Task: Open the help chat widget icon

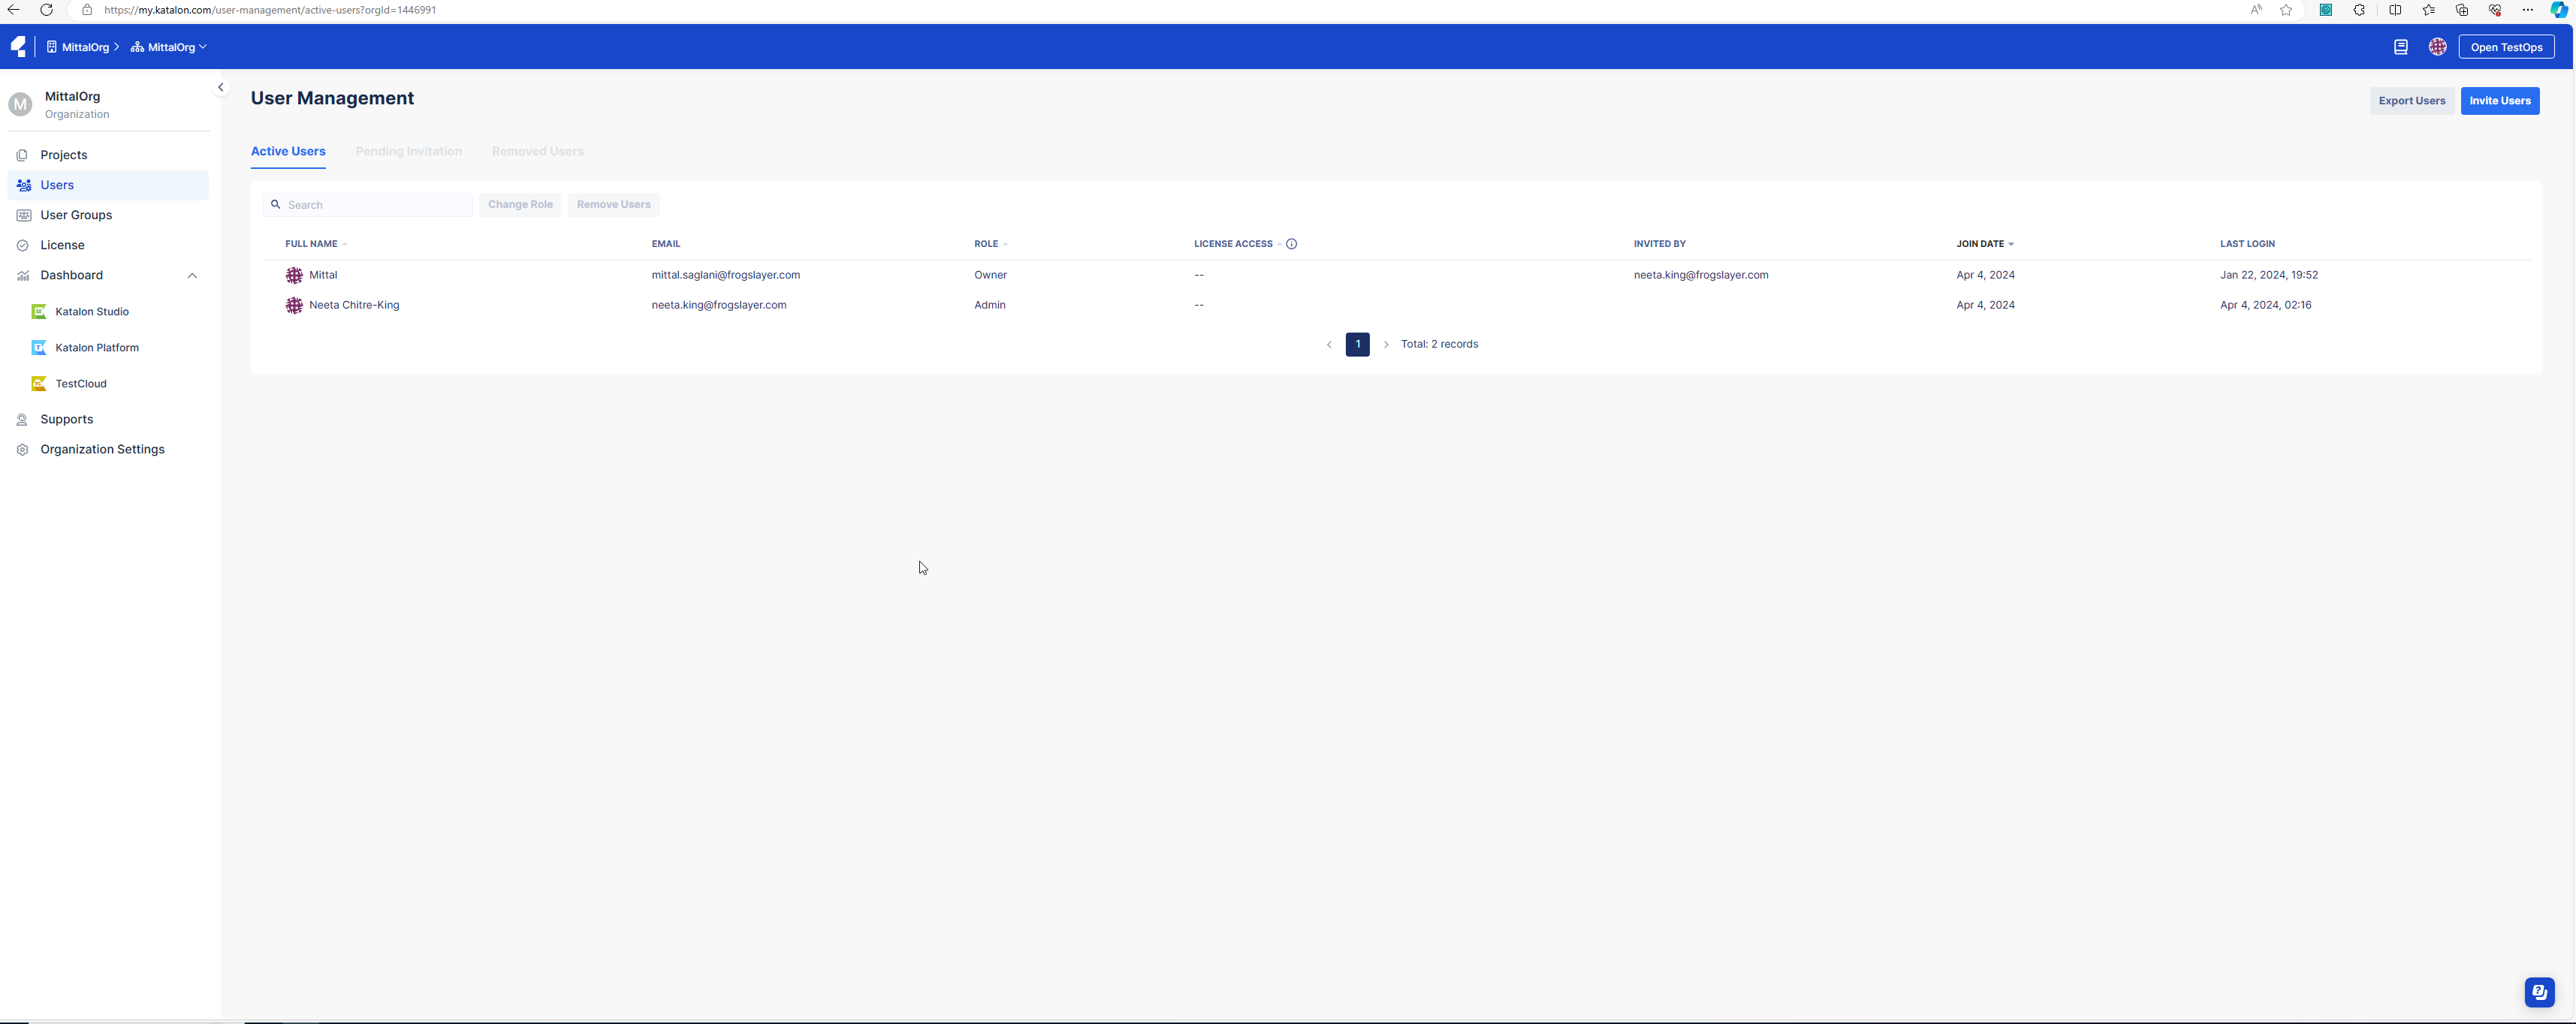Action: pos(2539,992)
